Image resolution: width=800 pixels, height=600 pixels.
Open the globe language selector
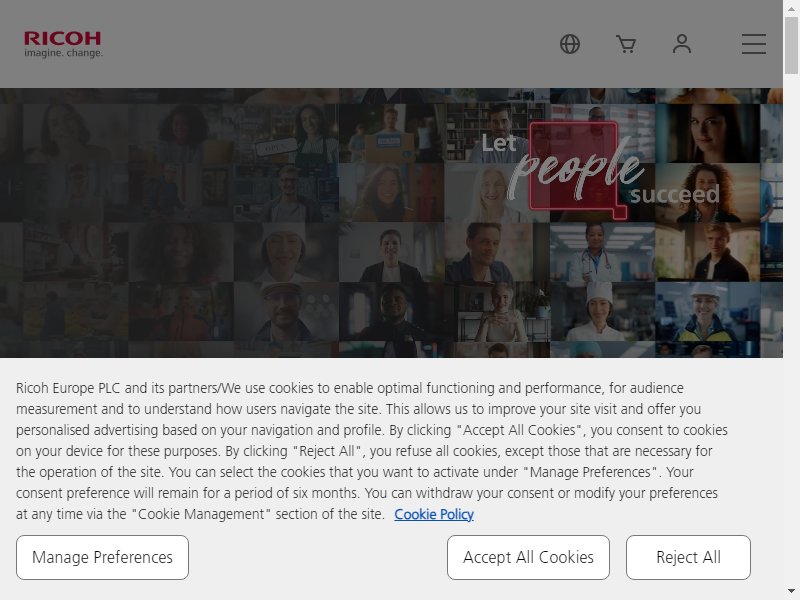click(x=570, y=44)
